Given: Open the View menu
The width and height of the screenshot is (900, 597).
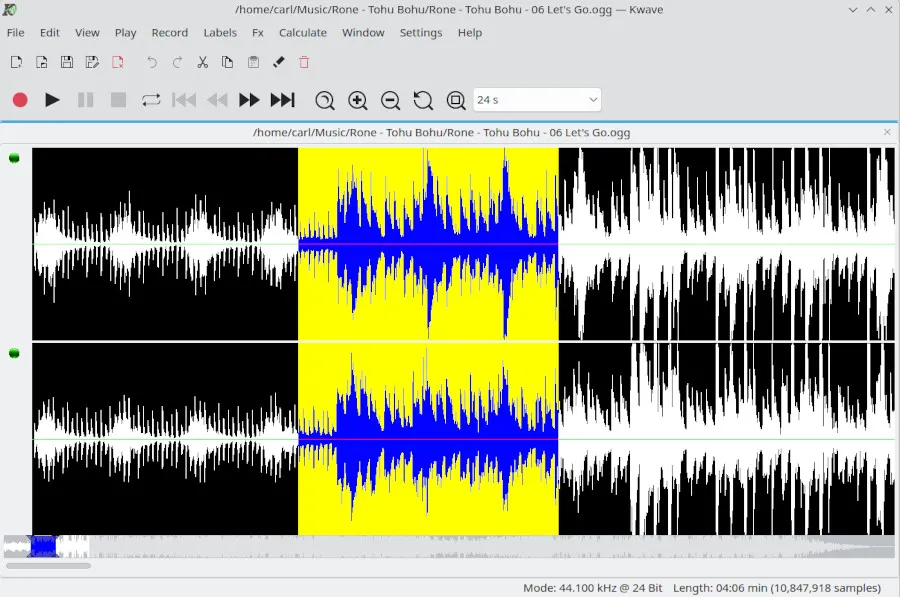Looking at the screenshot, I should [x=87, y=33].
